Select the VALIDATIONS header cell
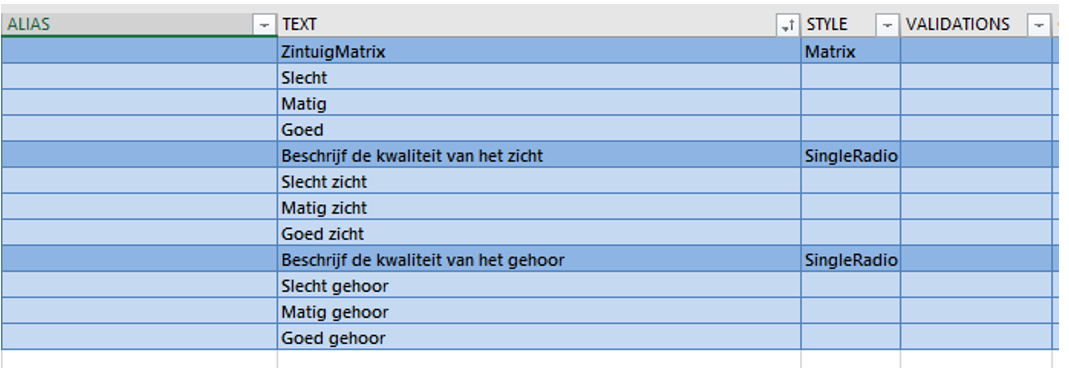This screenshot has height=368, width=1069. point(976,25)
